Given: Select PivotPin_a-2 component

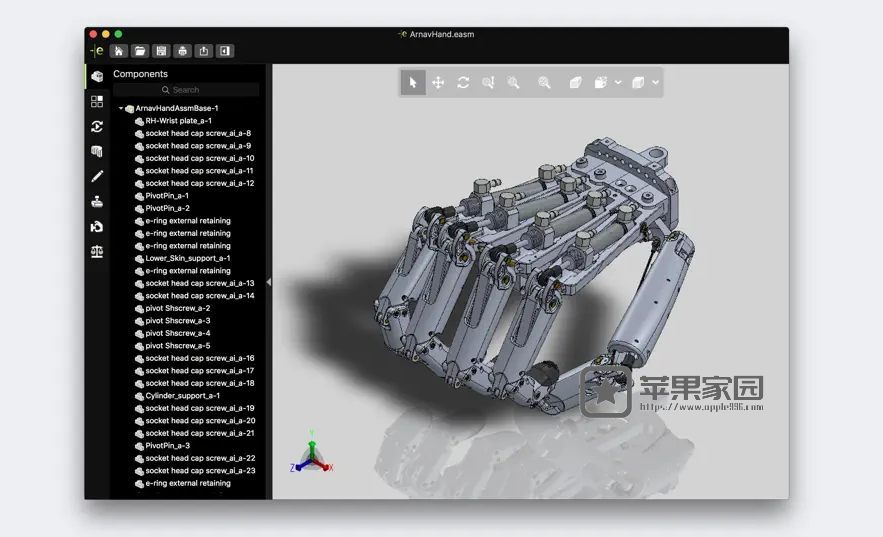Looking at the screenshot, I should tap(168, 208).
